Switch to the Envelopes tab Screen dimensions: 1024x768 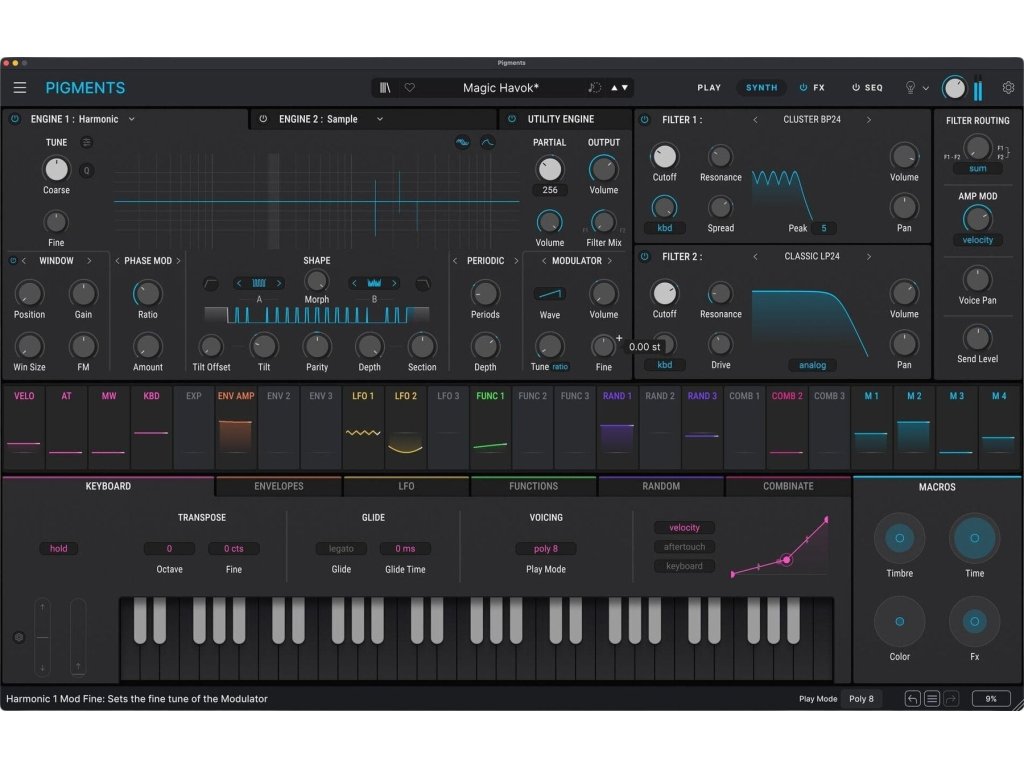pos(278,486)
